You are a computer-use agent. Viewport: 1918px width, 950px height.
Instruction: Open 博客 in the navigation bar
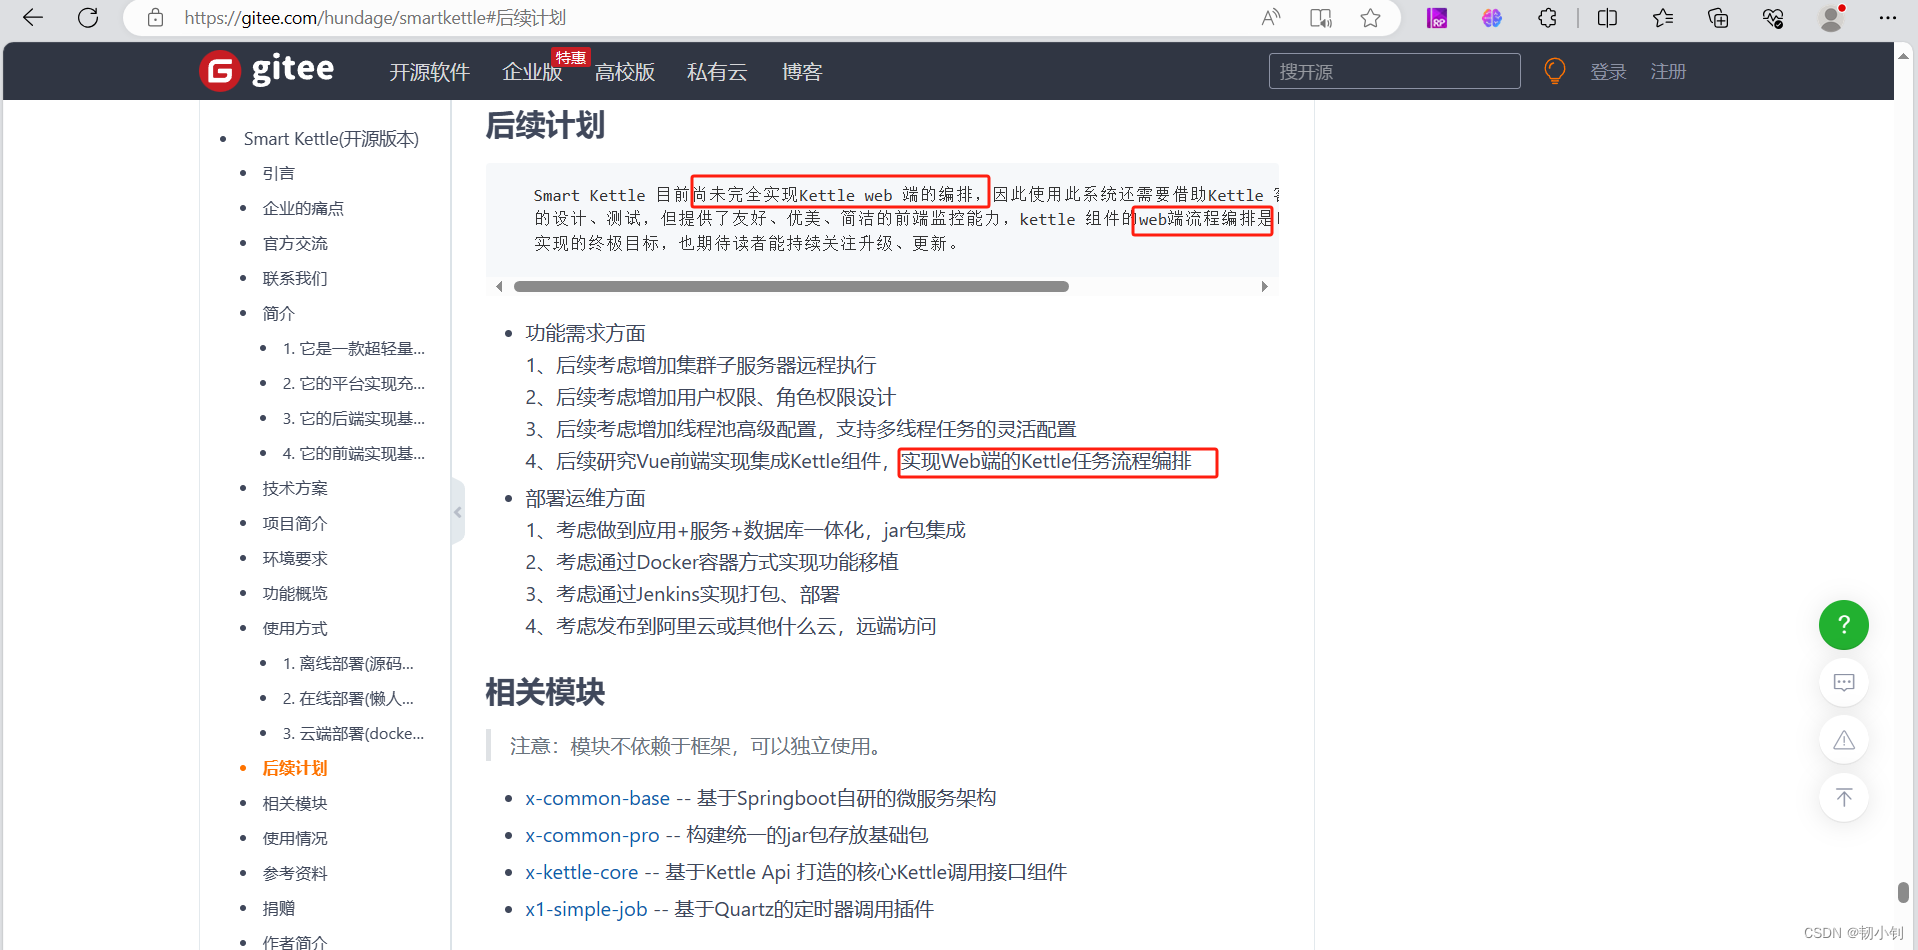802,72
